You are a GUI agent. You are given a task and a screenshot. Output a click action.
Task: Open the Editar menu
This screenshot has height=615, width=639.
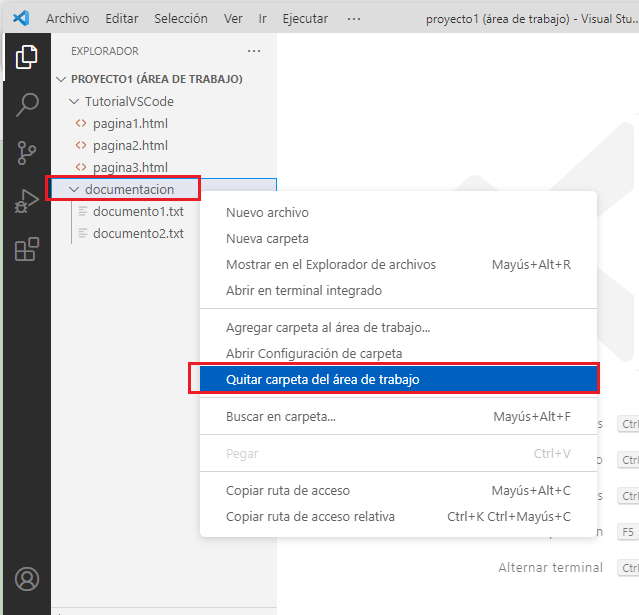[x=122, y=19]
